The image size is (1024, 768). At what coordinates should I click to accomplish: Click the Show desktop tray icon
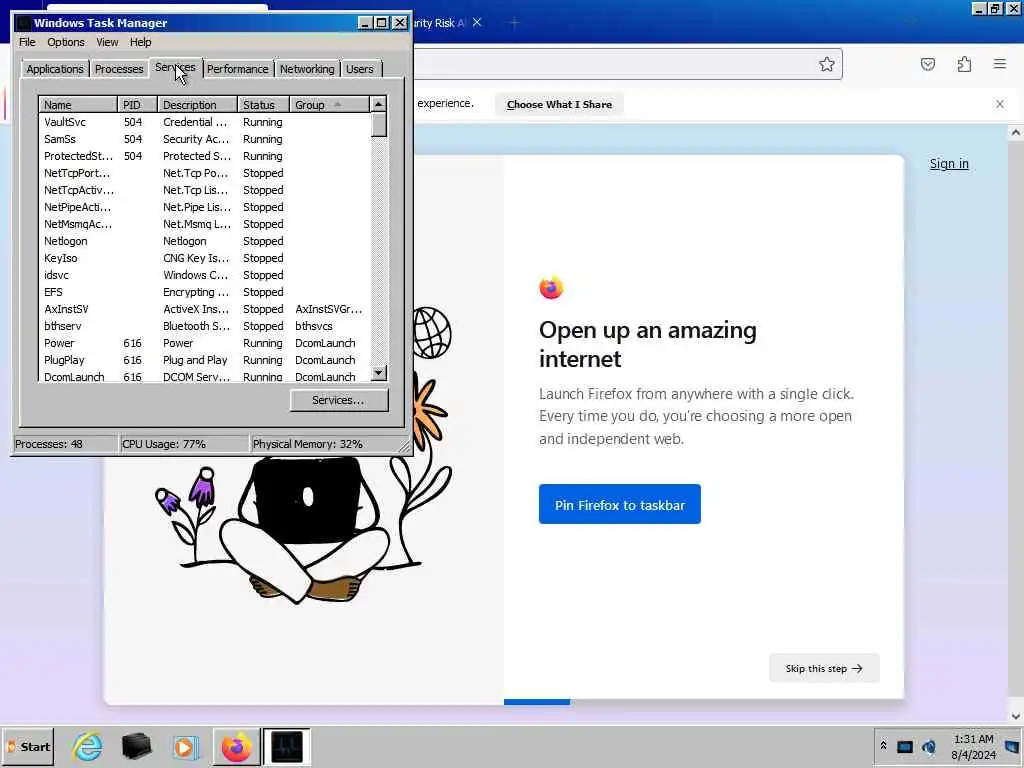click(x=1013, y=746)
